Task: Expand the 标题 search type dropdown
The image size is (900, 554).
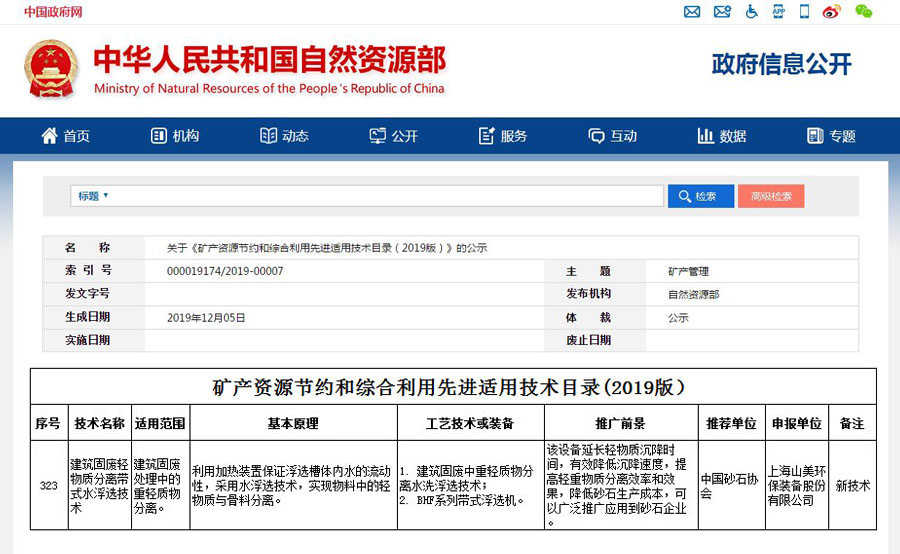Action: coord(93,196)
